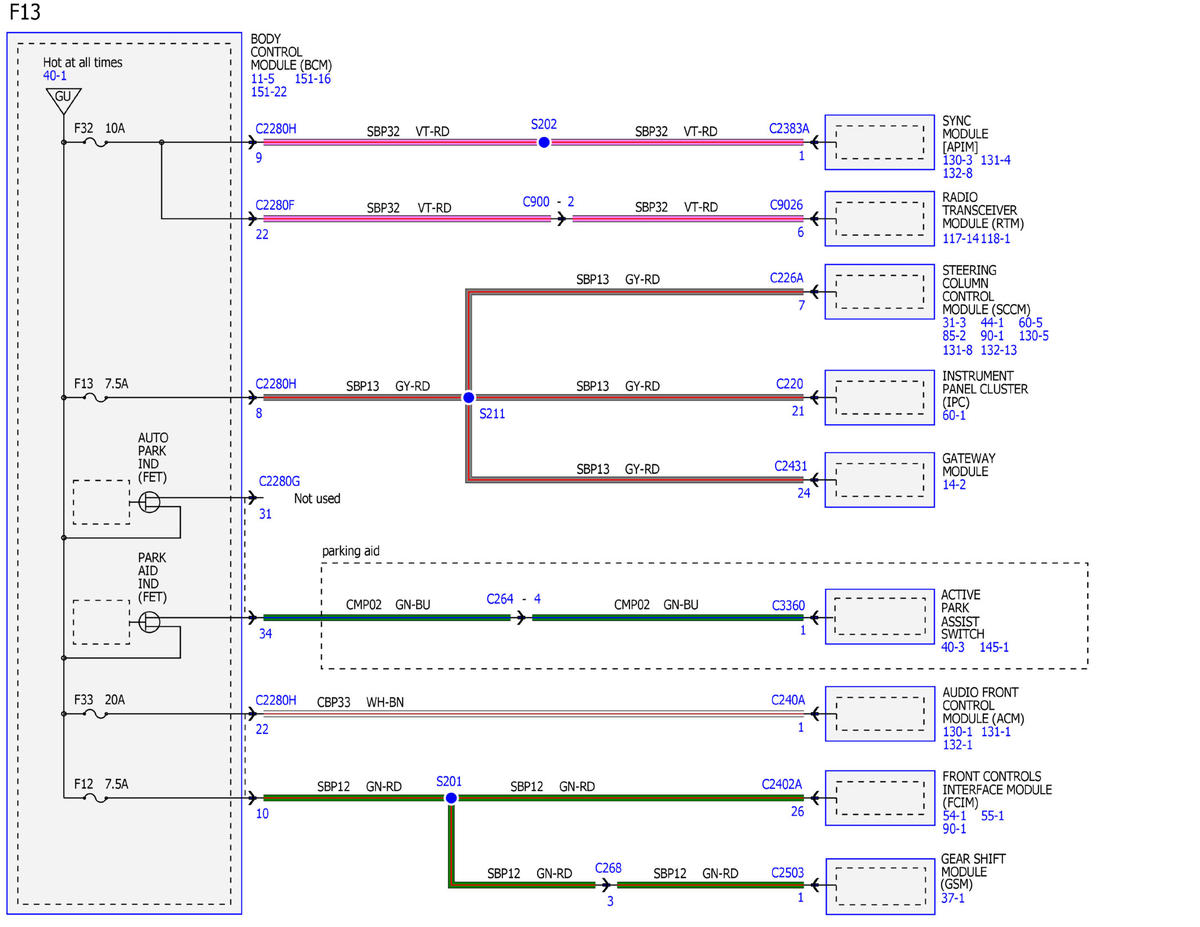Open connector C3360 link
The height and width of the screenshot is (927, 1200).
point(788,605)
